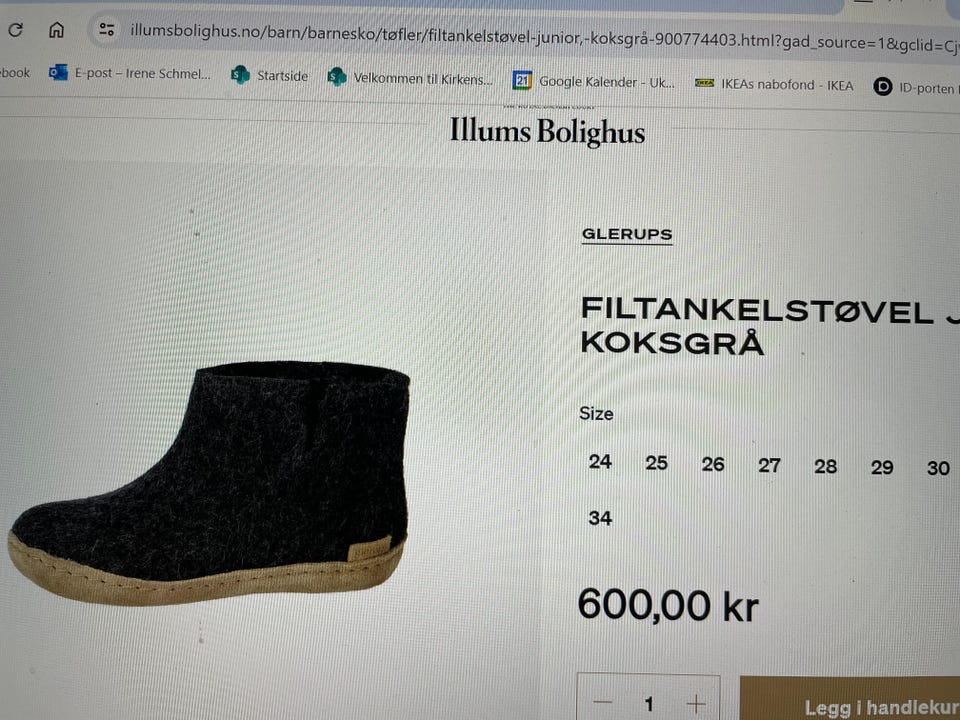Select shoe size 27
Screen dimensions: 960x720
click(x=769, y=465)
